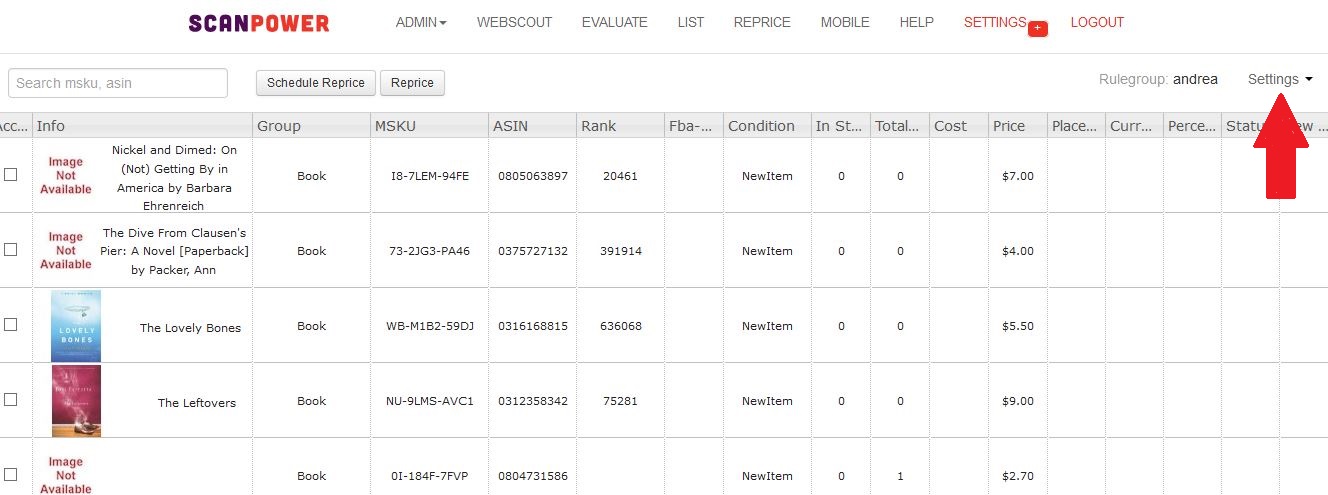This screenshot has height=495, width=1328.
Task: Click the Reprice button
Action: 412,83
